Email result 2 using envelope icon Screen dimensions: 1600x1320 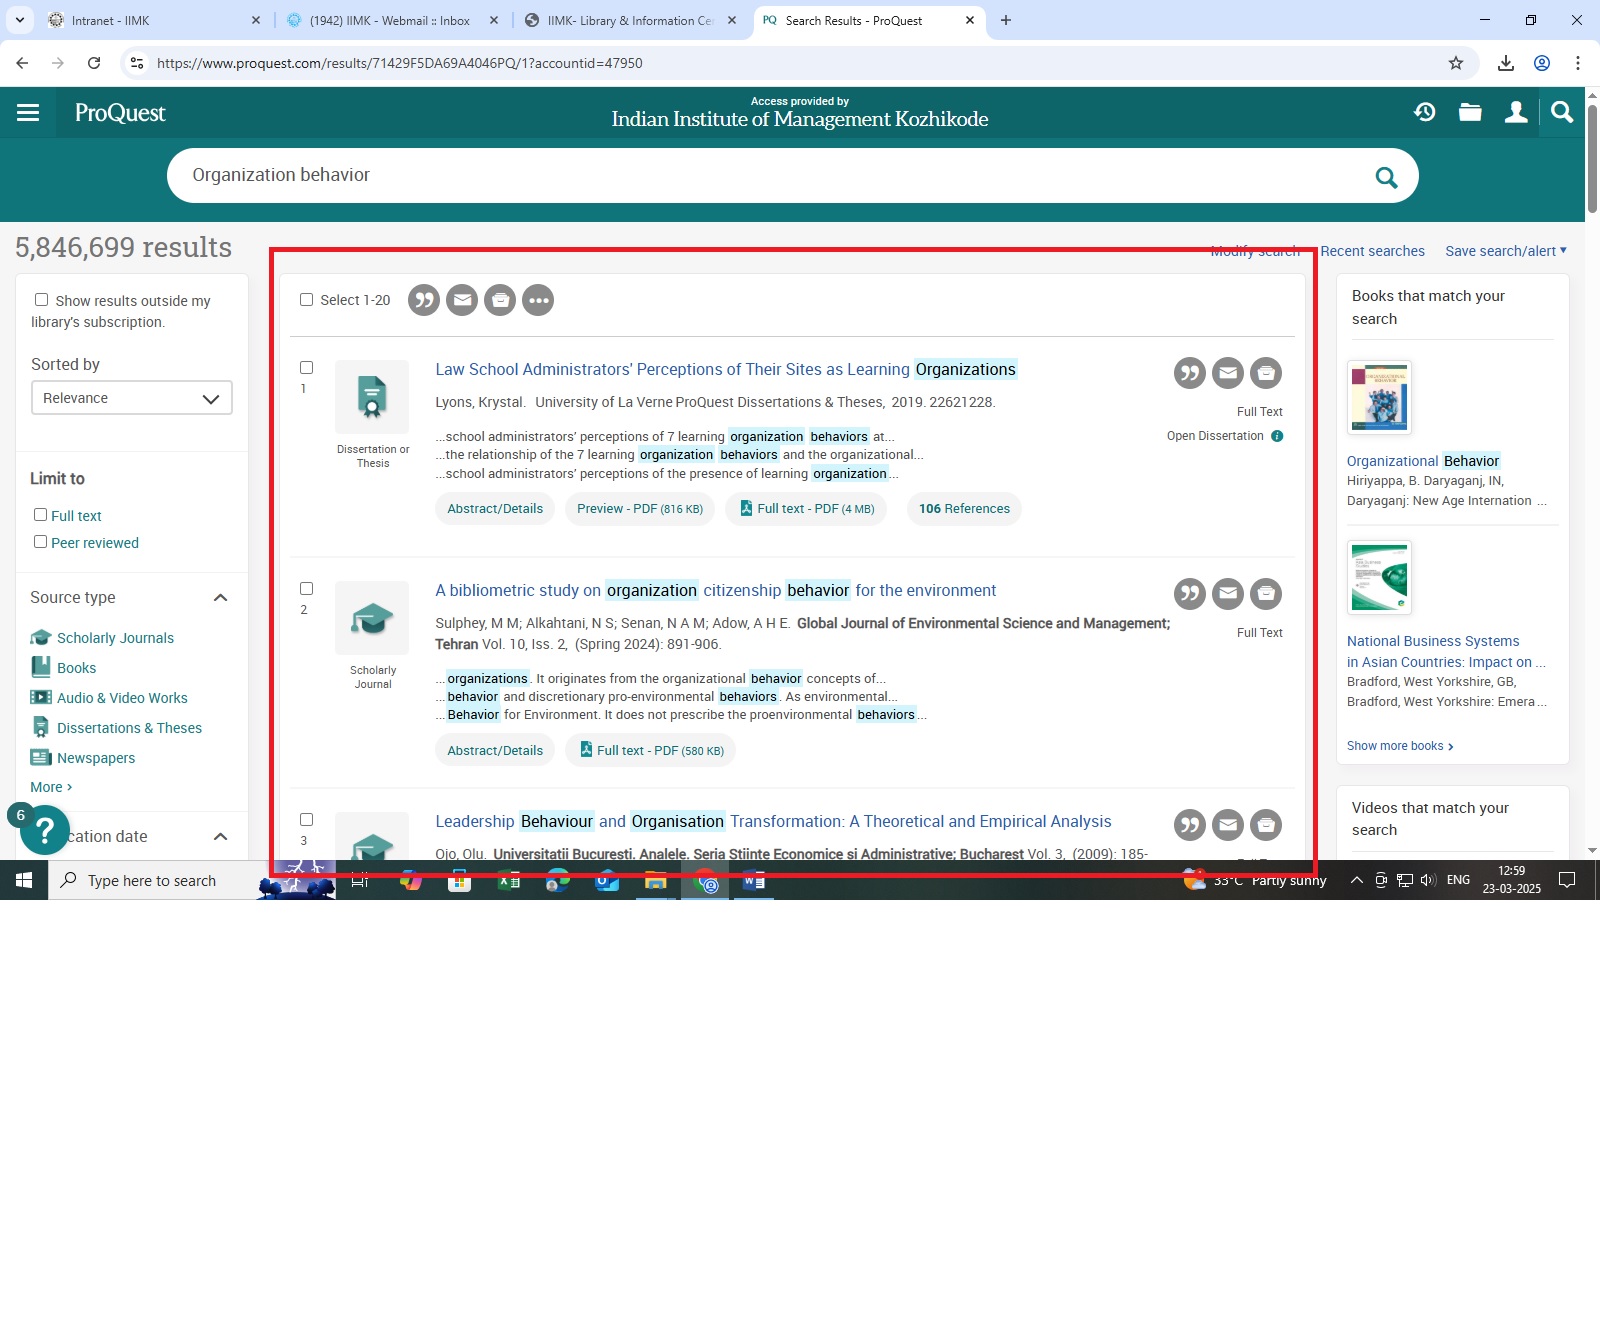pos(1228,595)
